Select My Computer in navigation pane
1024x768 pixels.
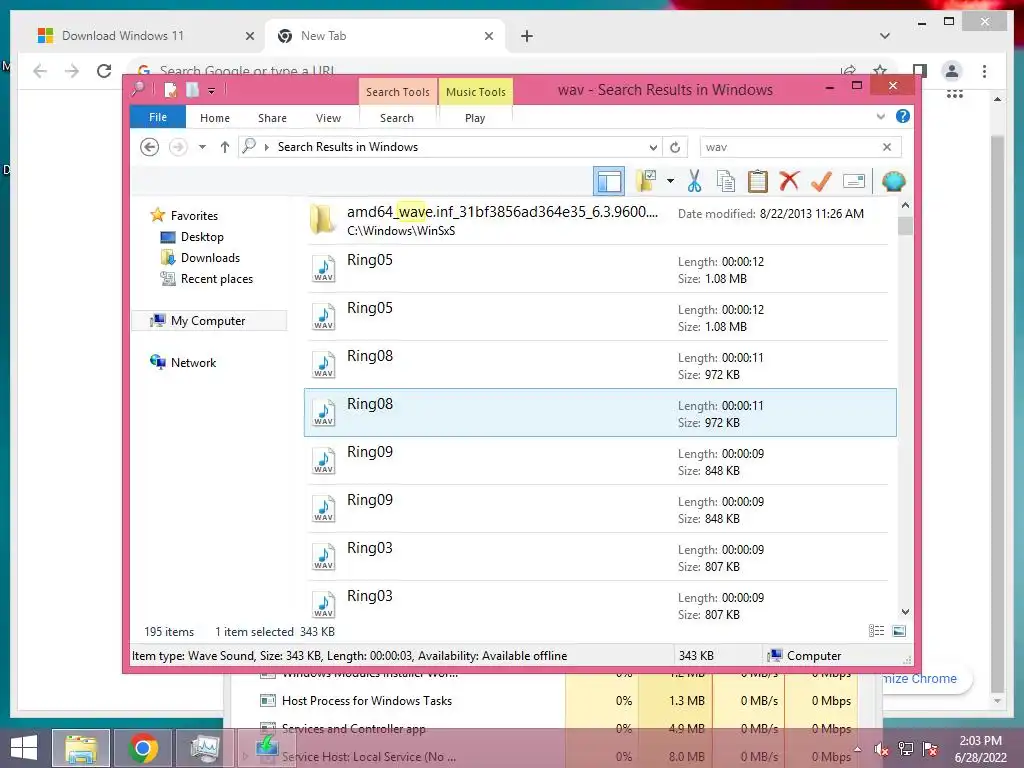[209, 321]
